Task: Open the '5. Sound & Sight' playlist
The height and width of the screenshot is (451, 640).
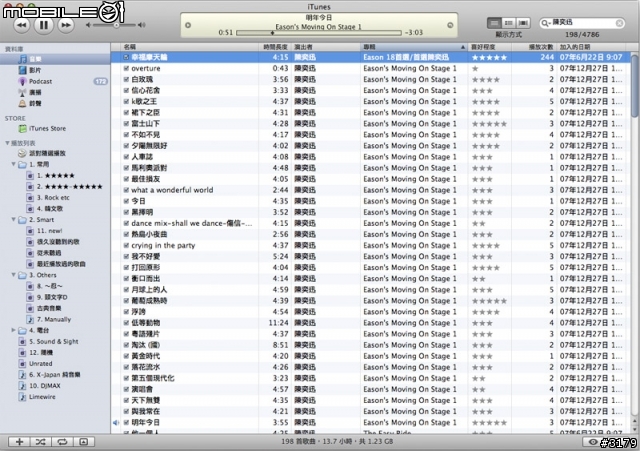Action: (x=53, y=342)
